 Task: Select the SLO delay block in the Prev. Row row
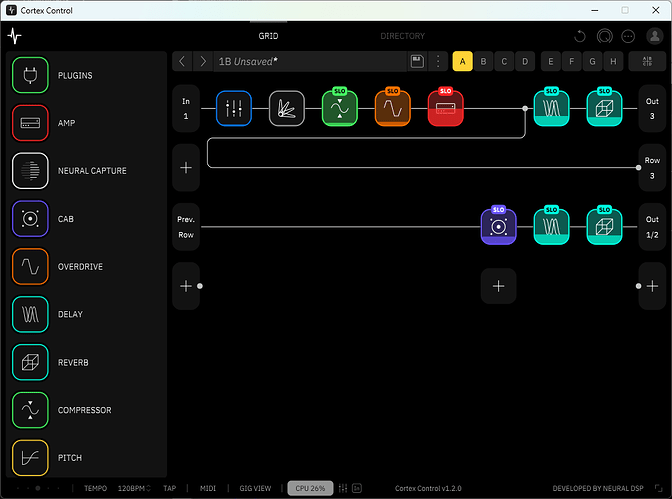click(551, 226)
